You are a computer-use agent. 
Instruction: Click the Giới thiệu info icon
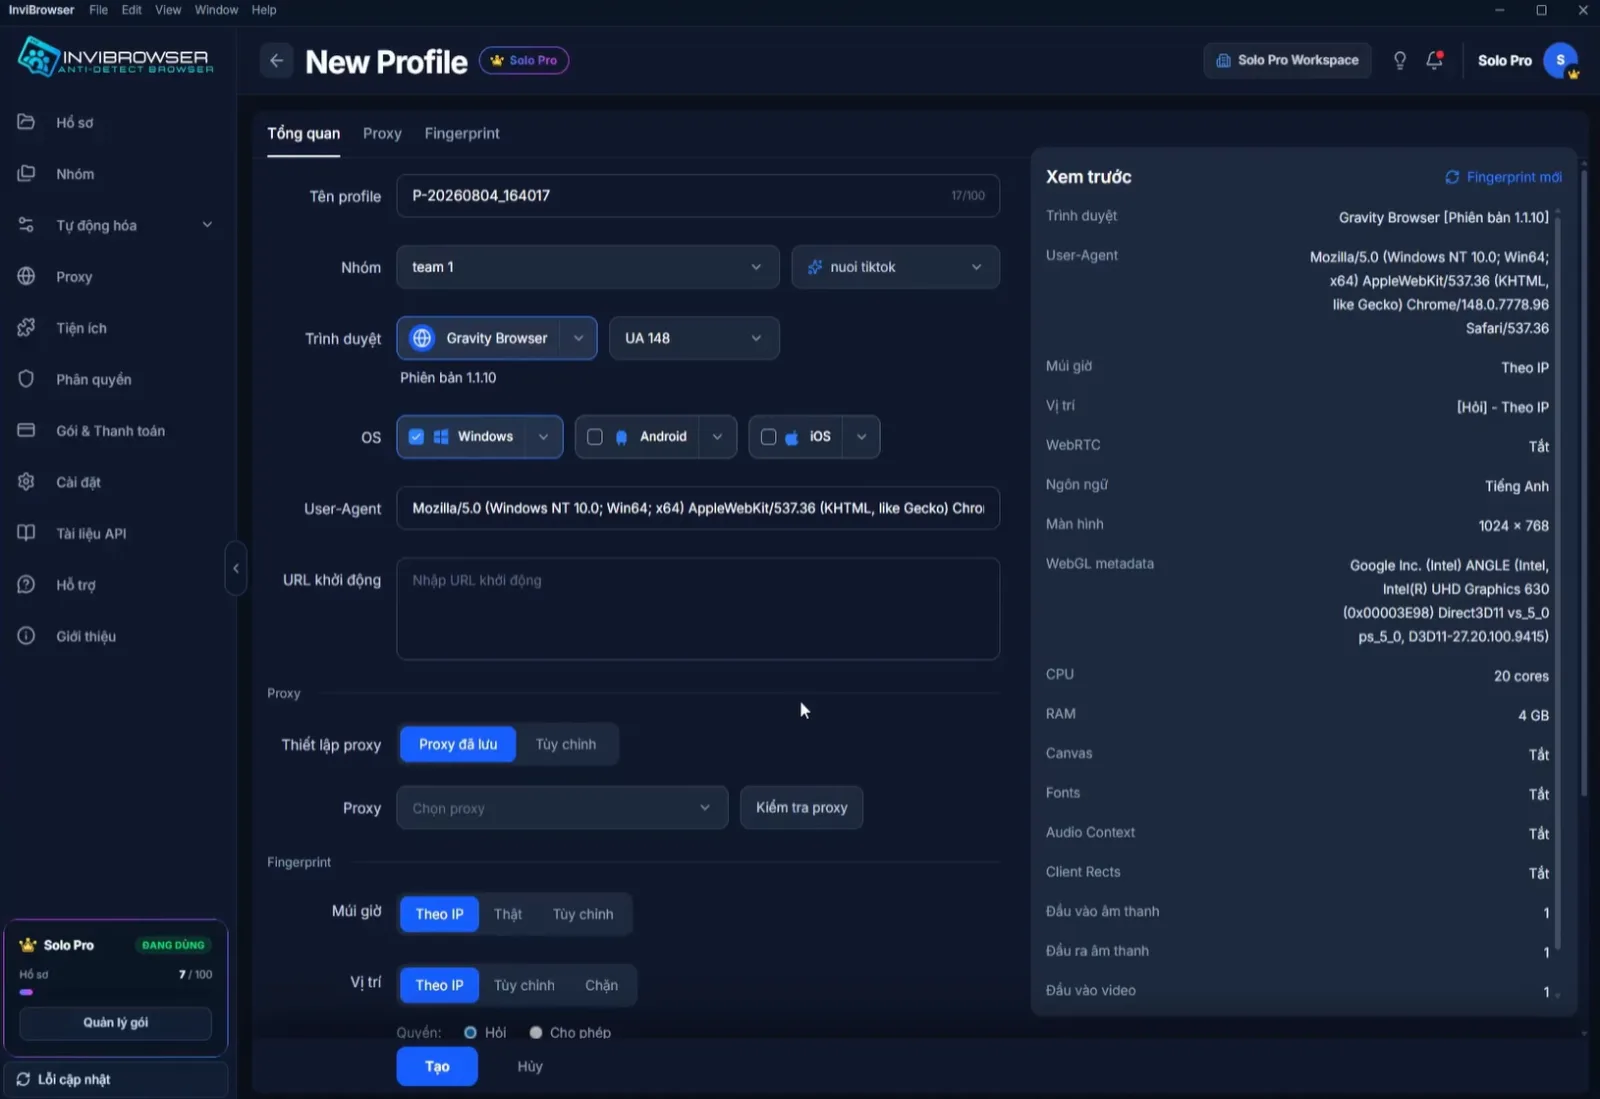click(26, 636)
